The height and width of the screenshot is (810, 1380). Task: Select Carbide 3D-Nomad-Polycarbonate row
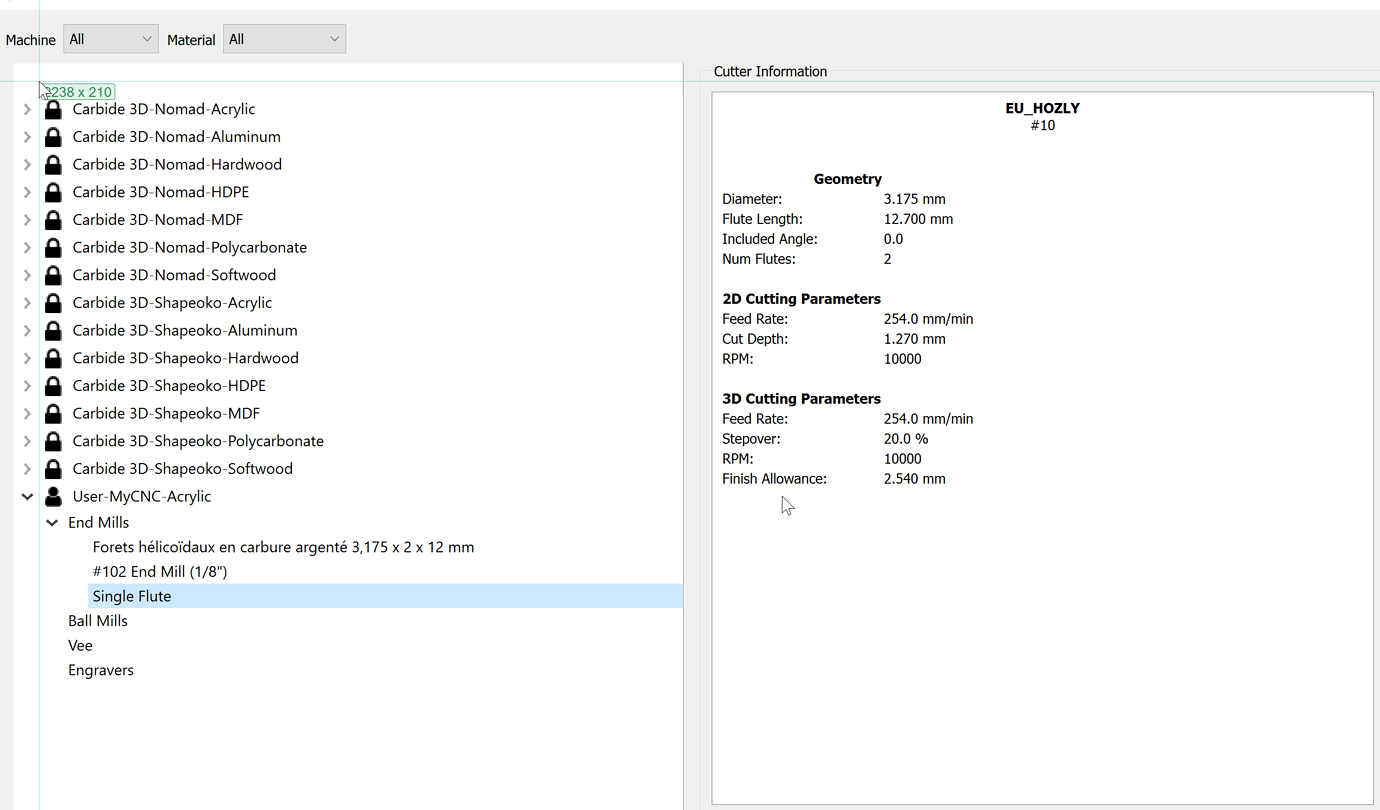pyautogui.click(x=190, y=247)
